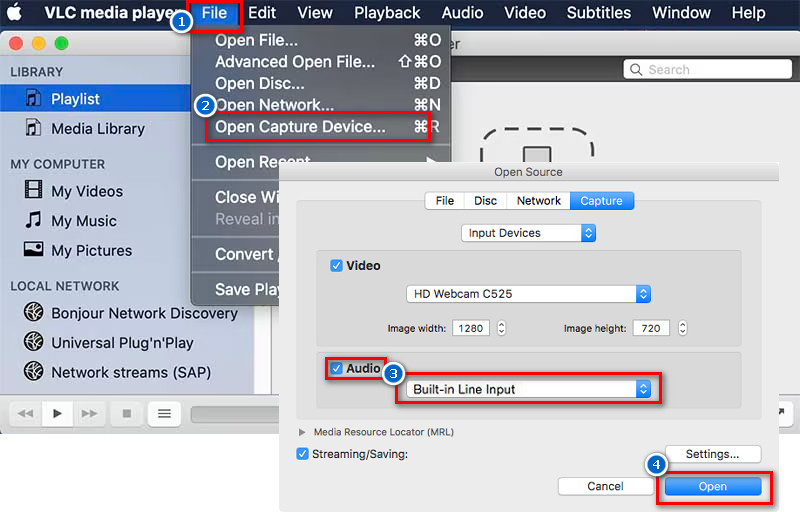This screenshot has width=800, height=512.
Task: Choose Open Disc... menu item
Action: click(x=321, y=83)
